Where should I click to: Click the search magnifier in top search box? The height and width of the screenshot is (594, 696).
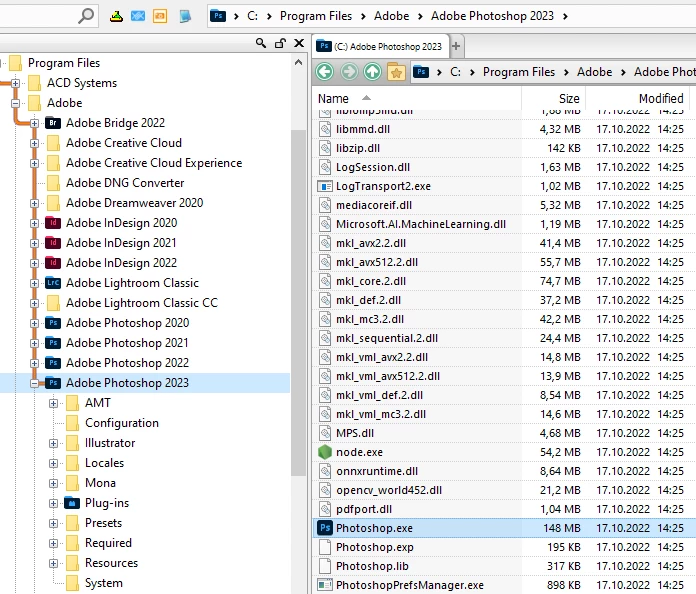86,16
